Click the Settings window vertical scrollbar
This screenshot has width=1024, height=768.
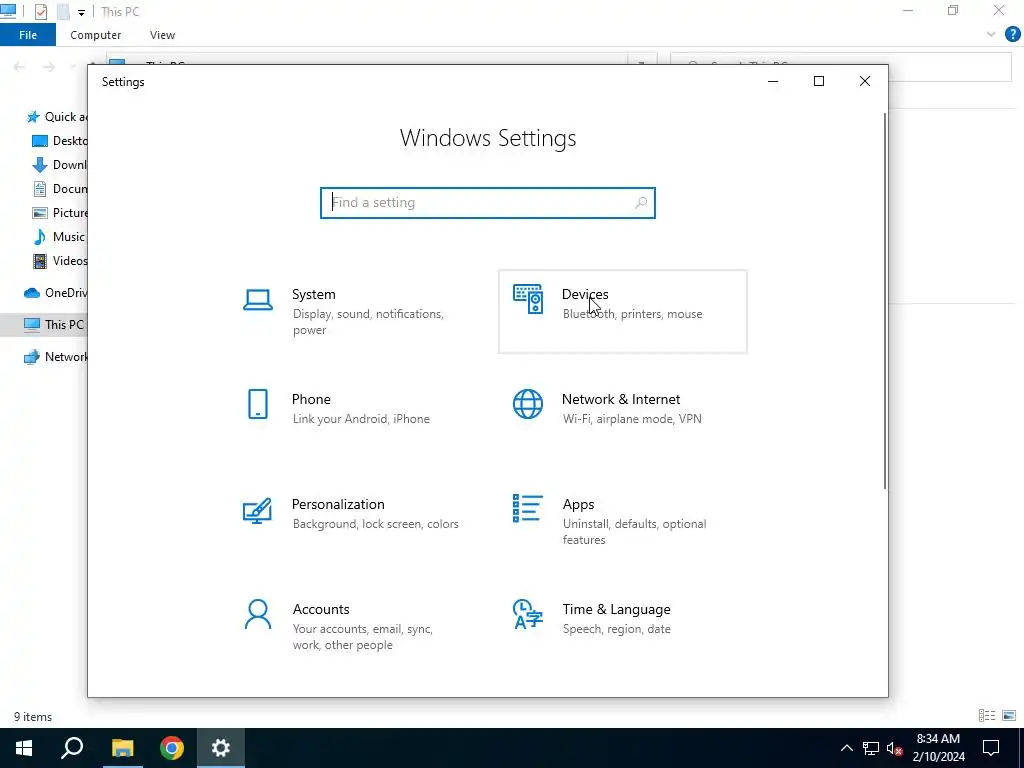[x=885, y=300]
